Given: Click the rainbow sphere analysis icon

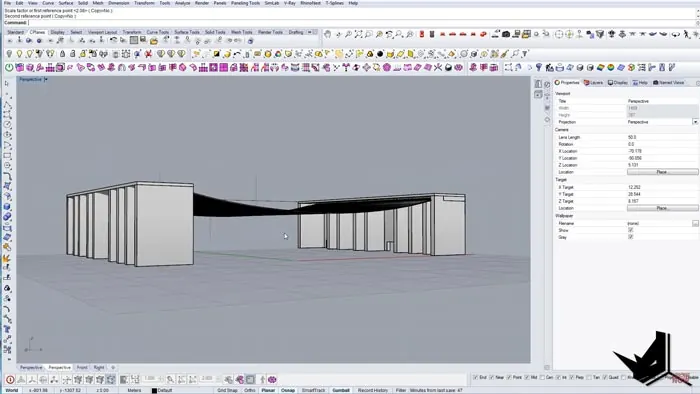Looking at the screenshot, I should click(611, 67).
